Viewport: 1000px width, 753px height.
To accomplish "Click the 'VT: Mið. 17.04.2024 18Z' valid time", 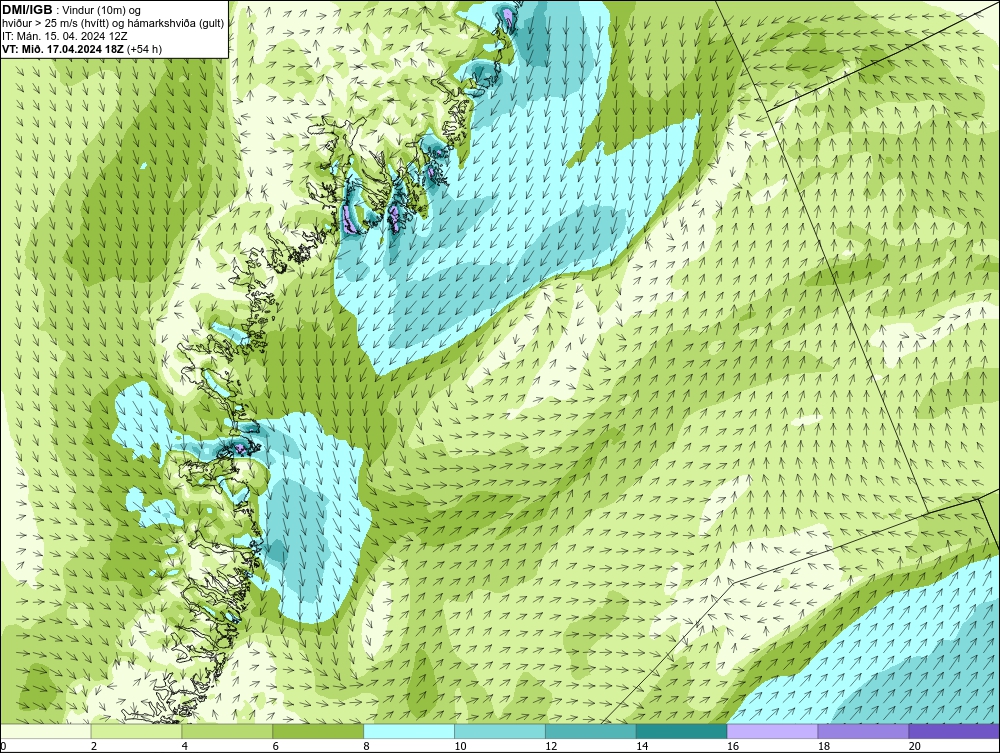I will [63, 49].
